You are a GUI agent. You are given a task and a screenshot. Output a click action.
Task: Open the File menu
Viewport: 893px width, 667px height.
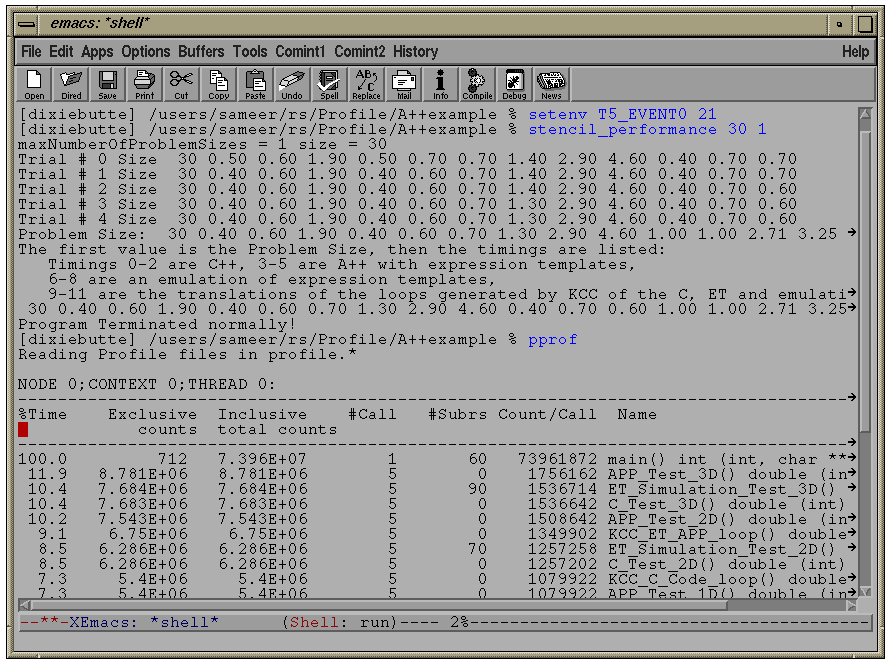[31, 52]
